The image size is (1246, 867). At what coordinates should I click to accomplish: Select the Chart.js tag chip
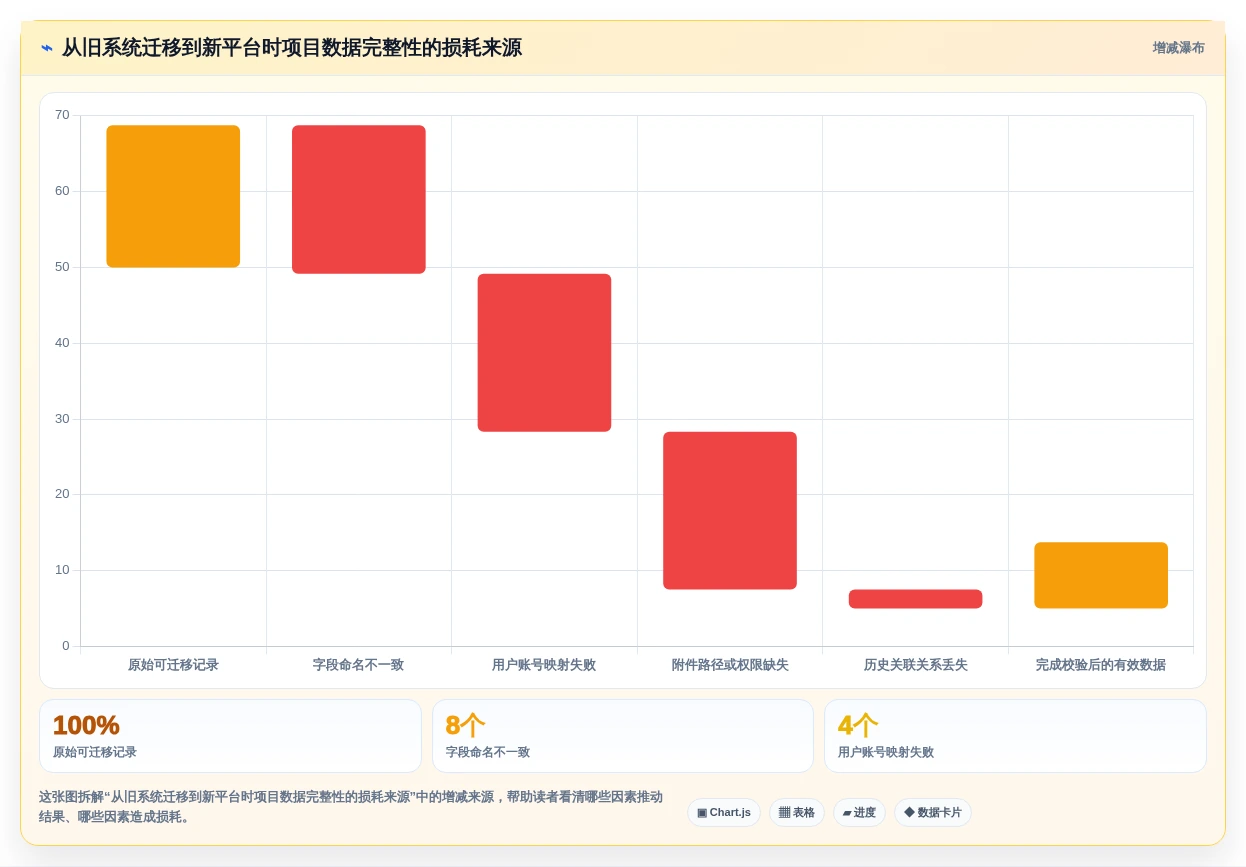click(x=724, y=812)
